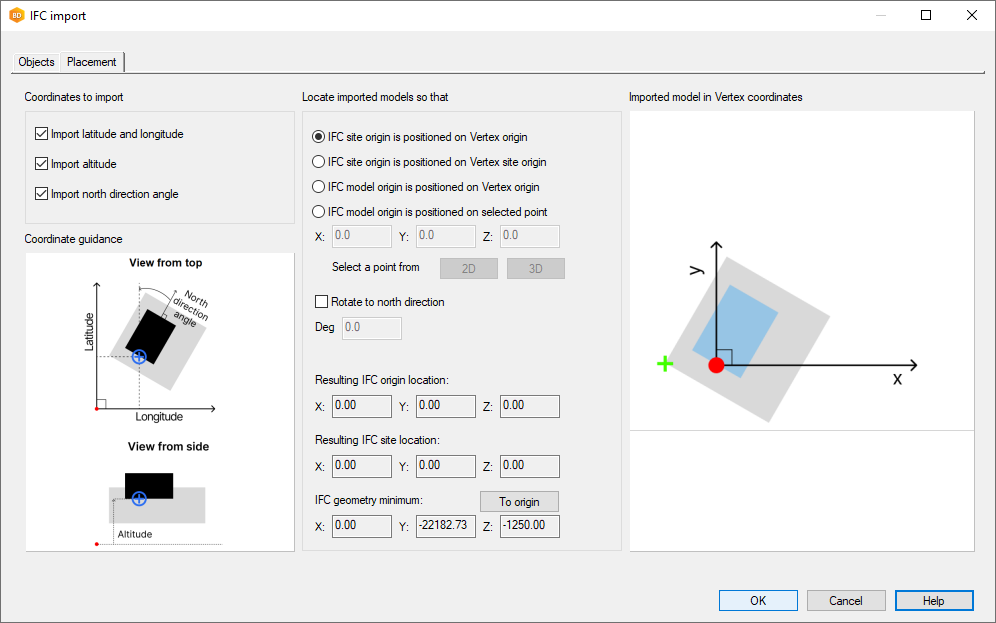996x623 pixels.
Task: Choose IFC model origin on selected point
Action: coord(319,212)
